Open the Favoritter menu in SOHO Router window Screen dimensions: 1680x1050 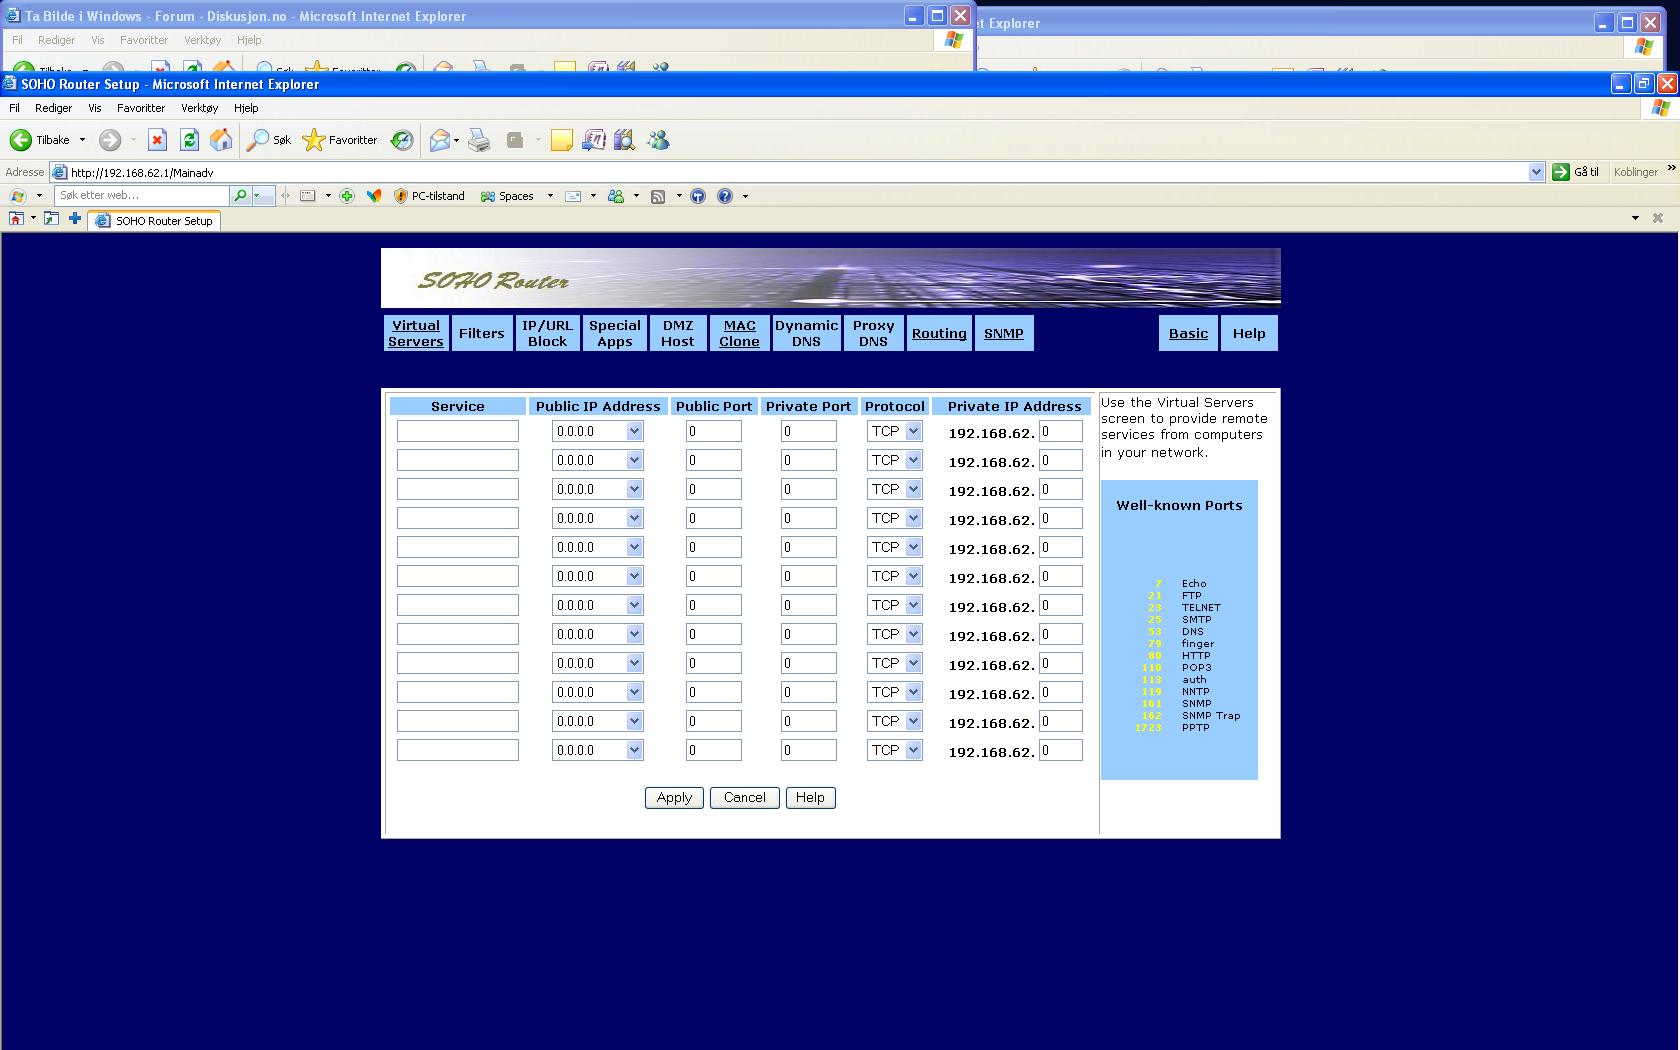click(141, 108)
